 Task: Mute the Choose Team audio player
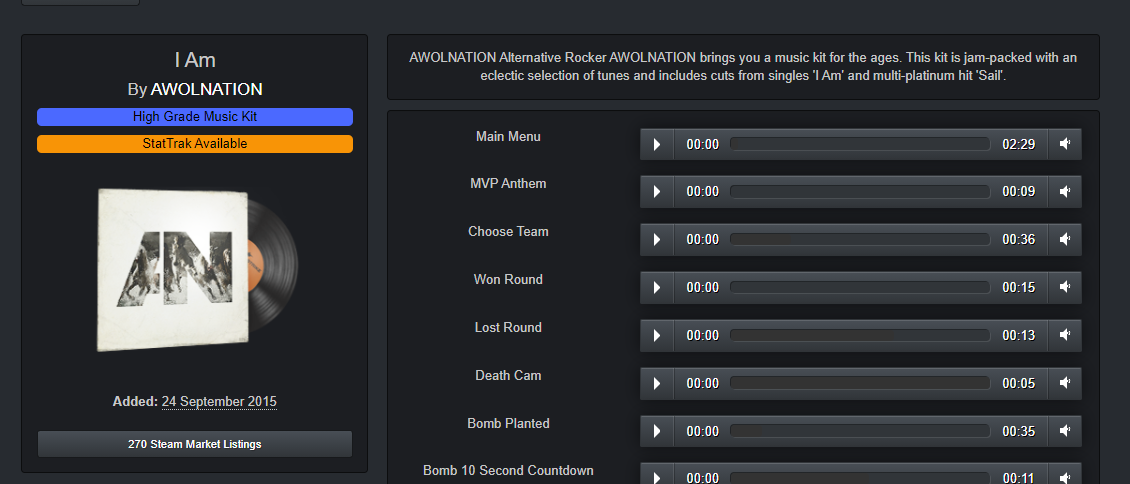[x=1064, y=240]
